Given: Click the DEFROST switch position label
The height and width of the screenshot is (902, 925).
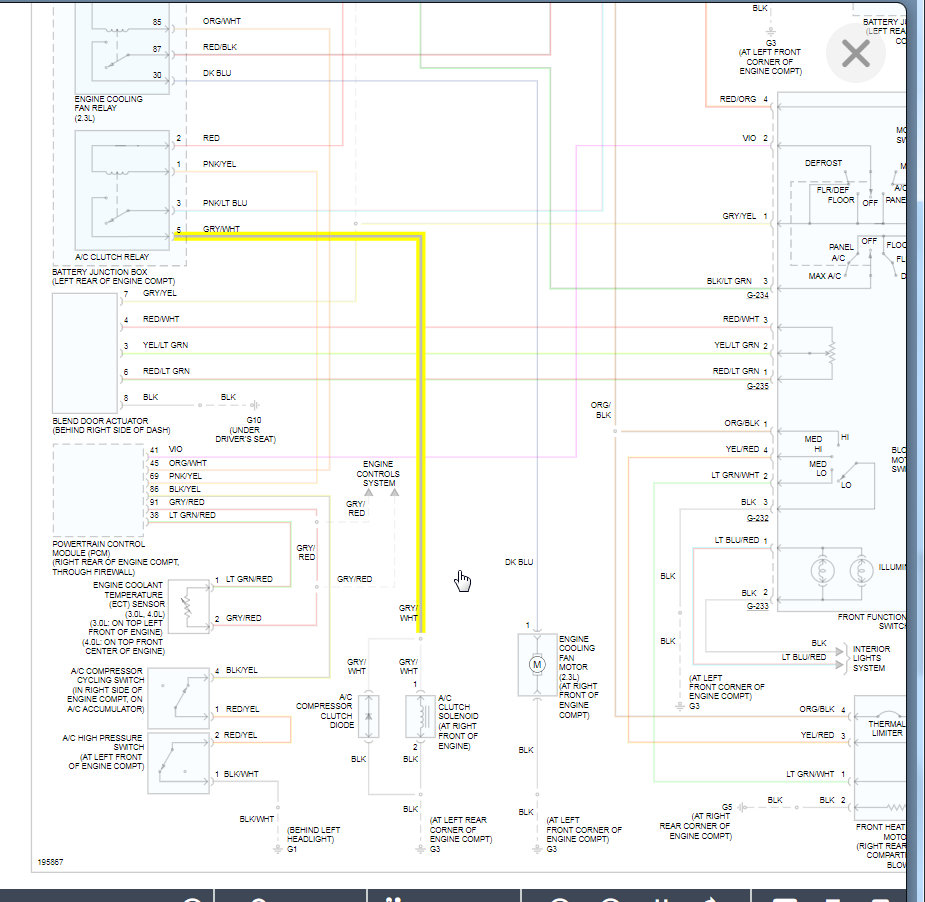Looking at the screenshot, I should click(823, 163).
